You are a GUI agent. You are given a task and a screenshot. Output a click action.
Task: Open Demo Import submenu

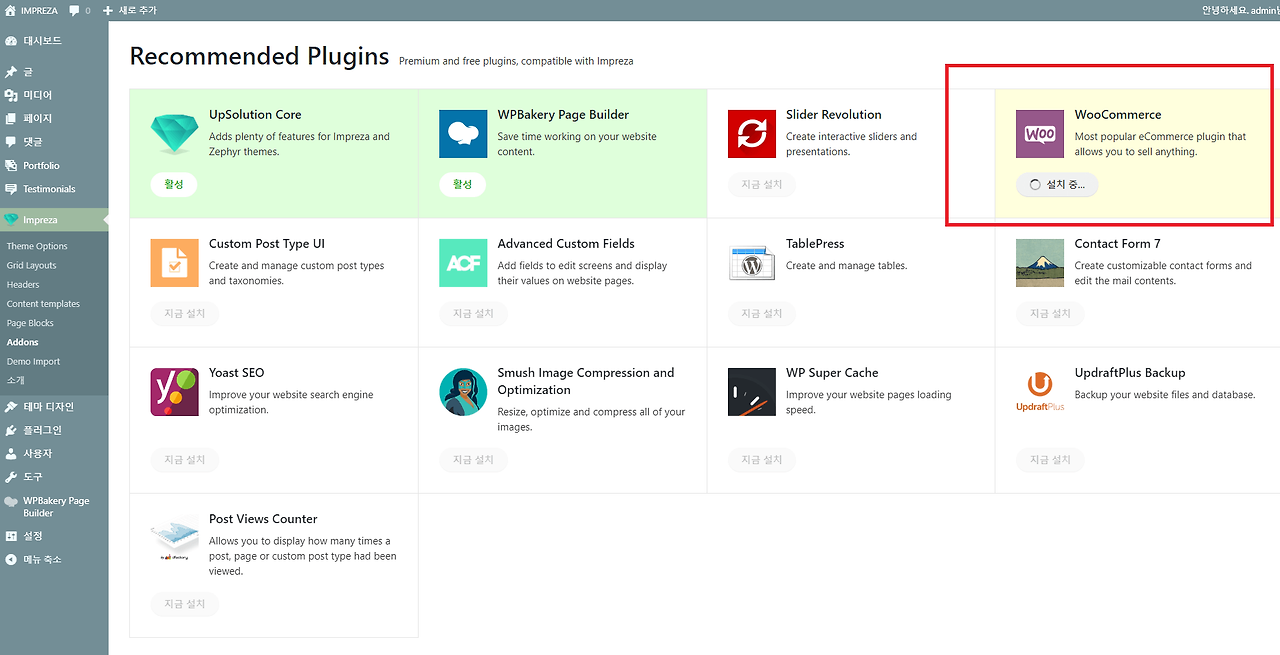click(33, 361)
